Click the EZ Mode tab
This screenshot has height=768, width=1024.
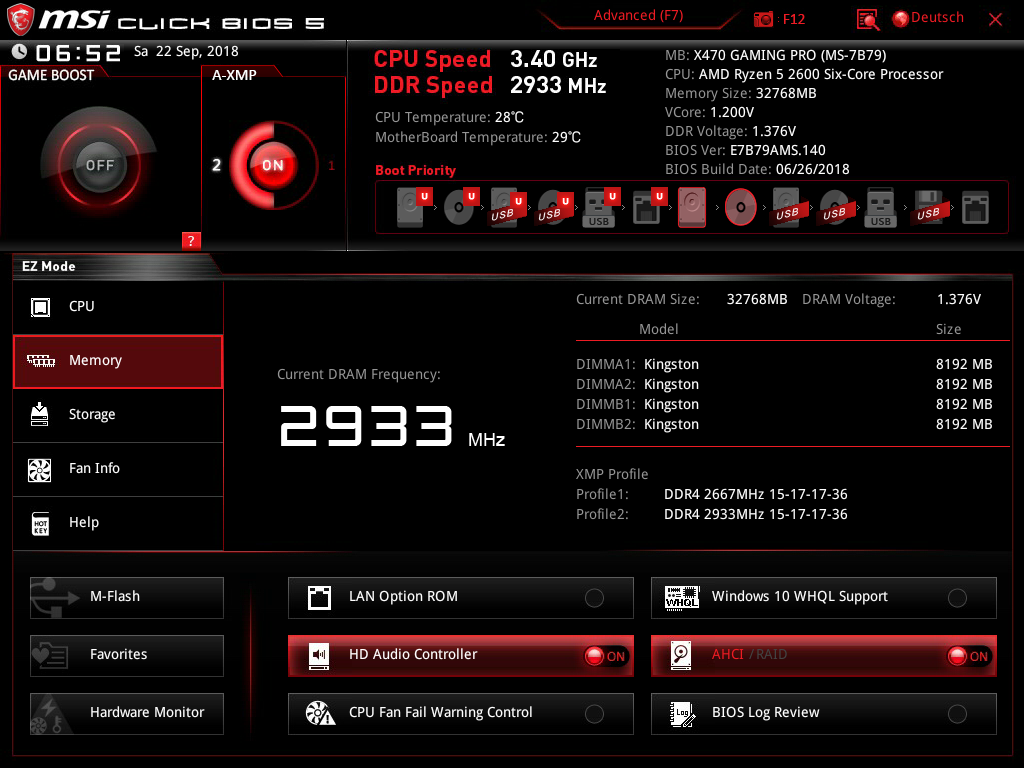49,266
